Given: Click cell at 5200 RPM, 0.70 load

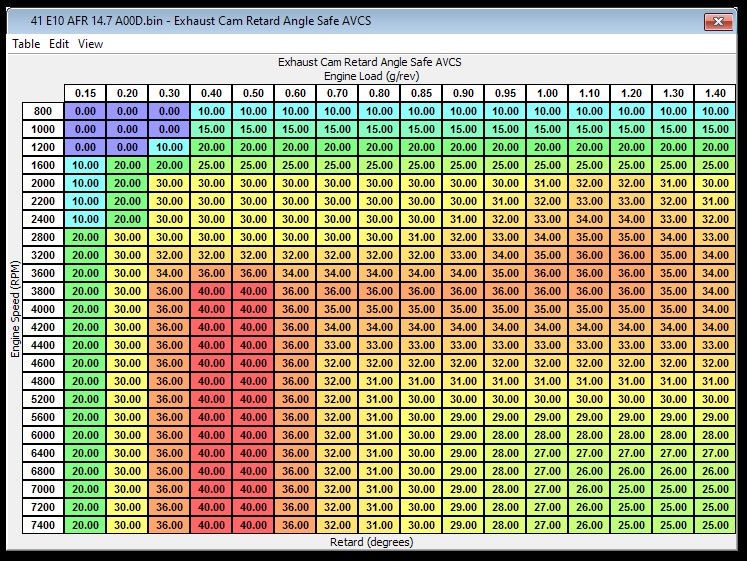Looking at the screenshot, I should 337,399.
